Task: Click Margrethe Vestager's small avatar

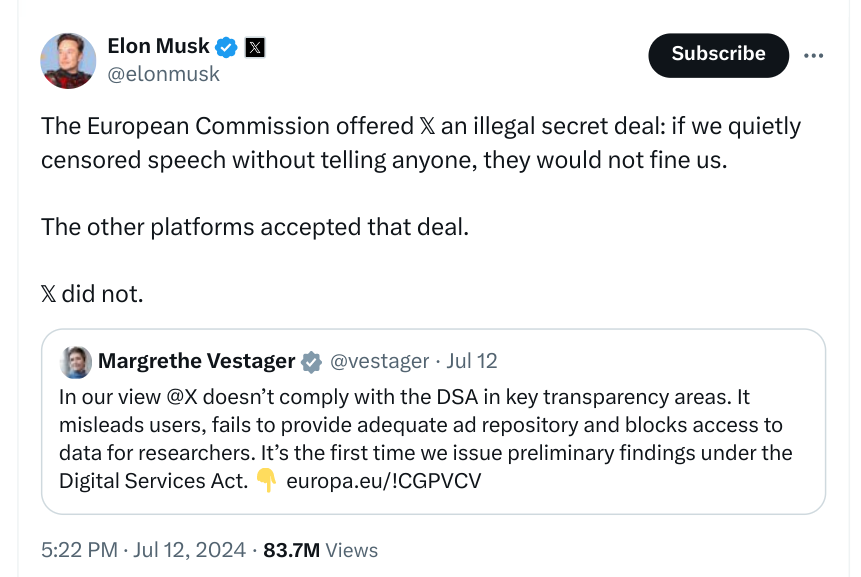Action: click(x=76, y=361)
